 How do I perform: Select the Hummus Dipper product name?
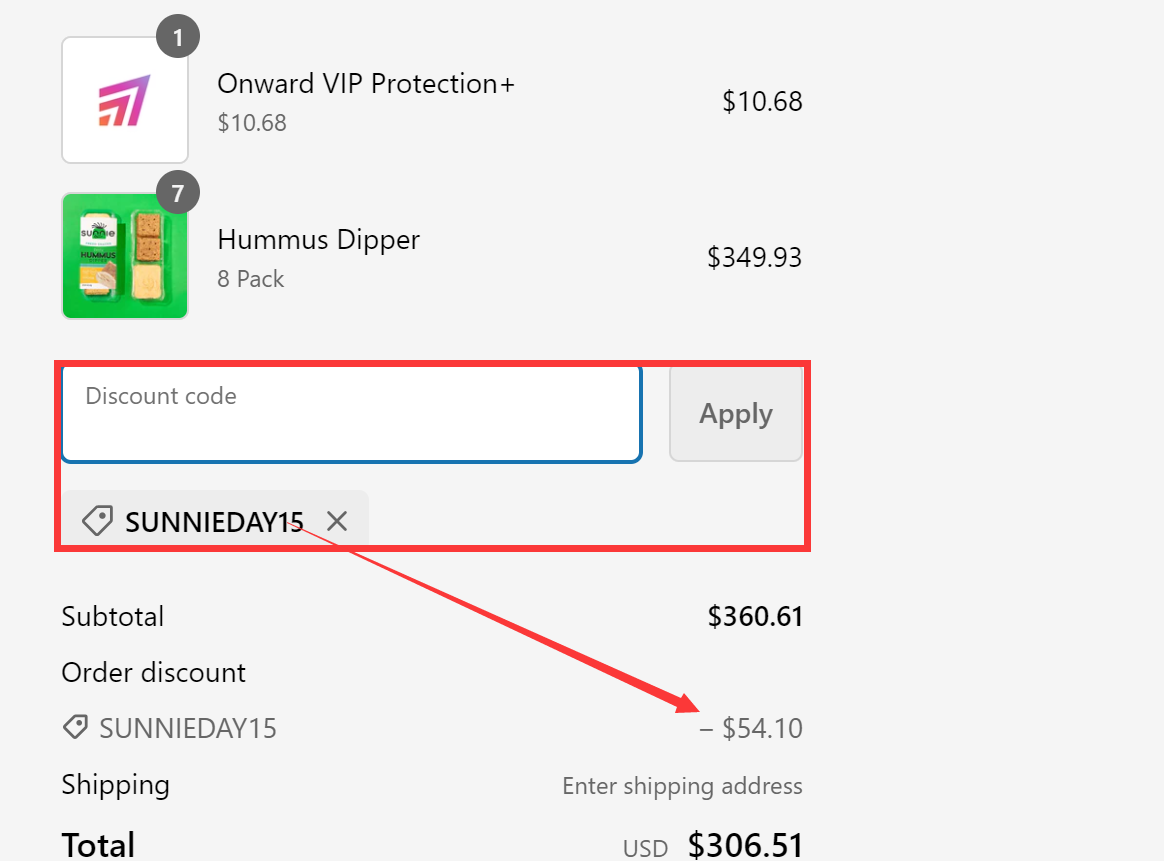click(318, 240)
